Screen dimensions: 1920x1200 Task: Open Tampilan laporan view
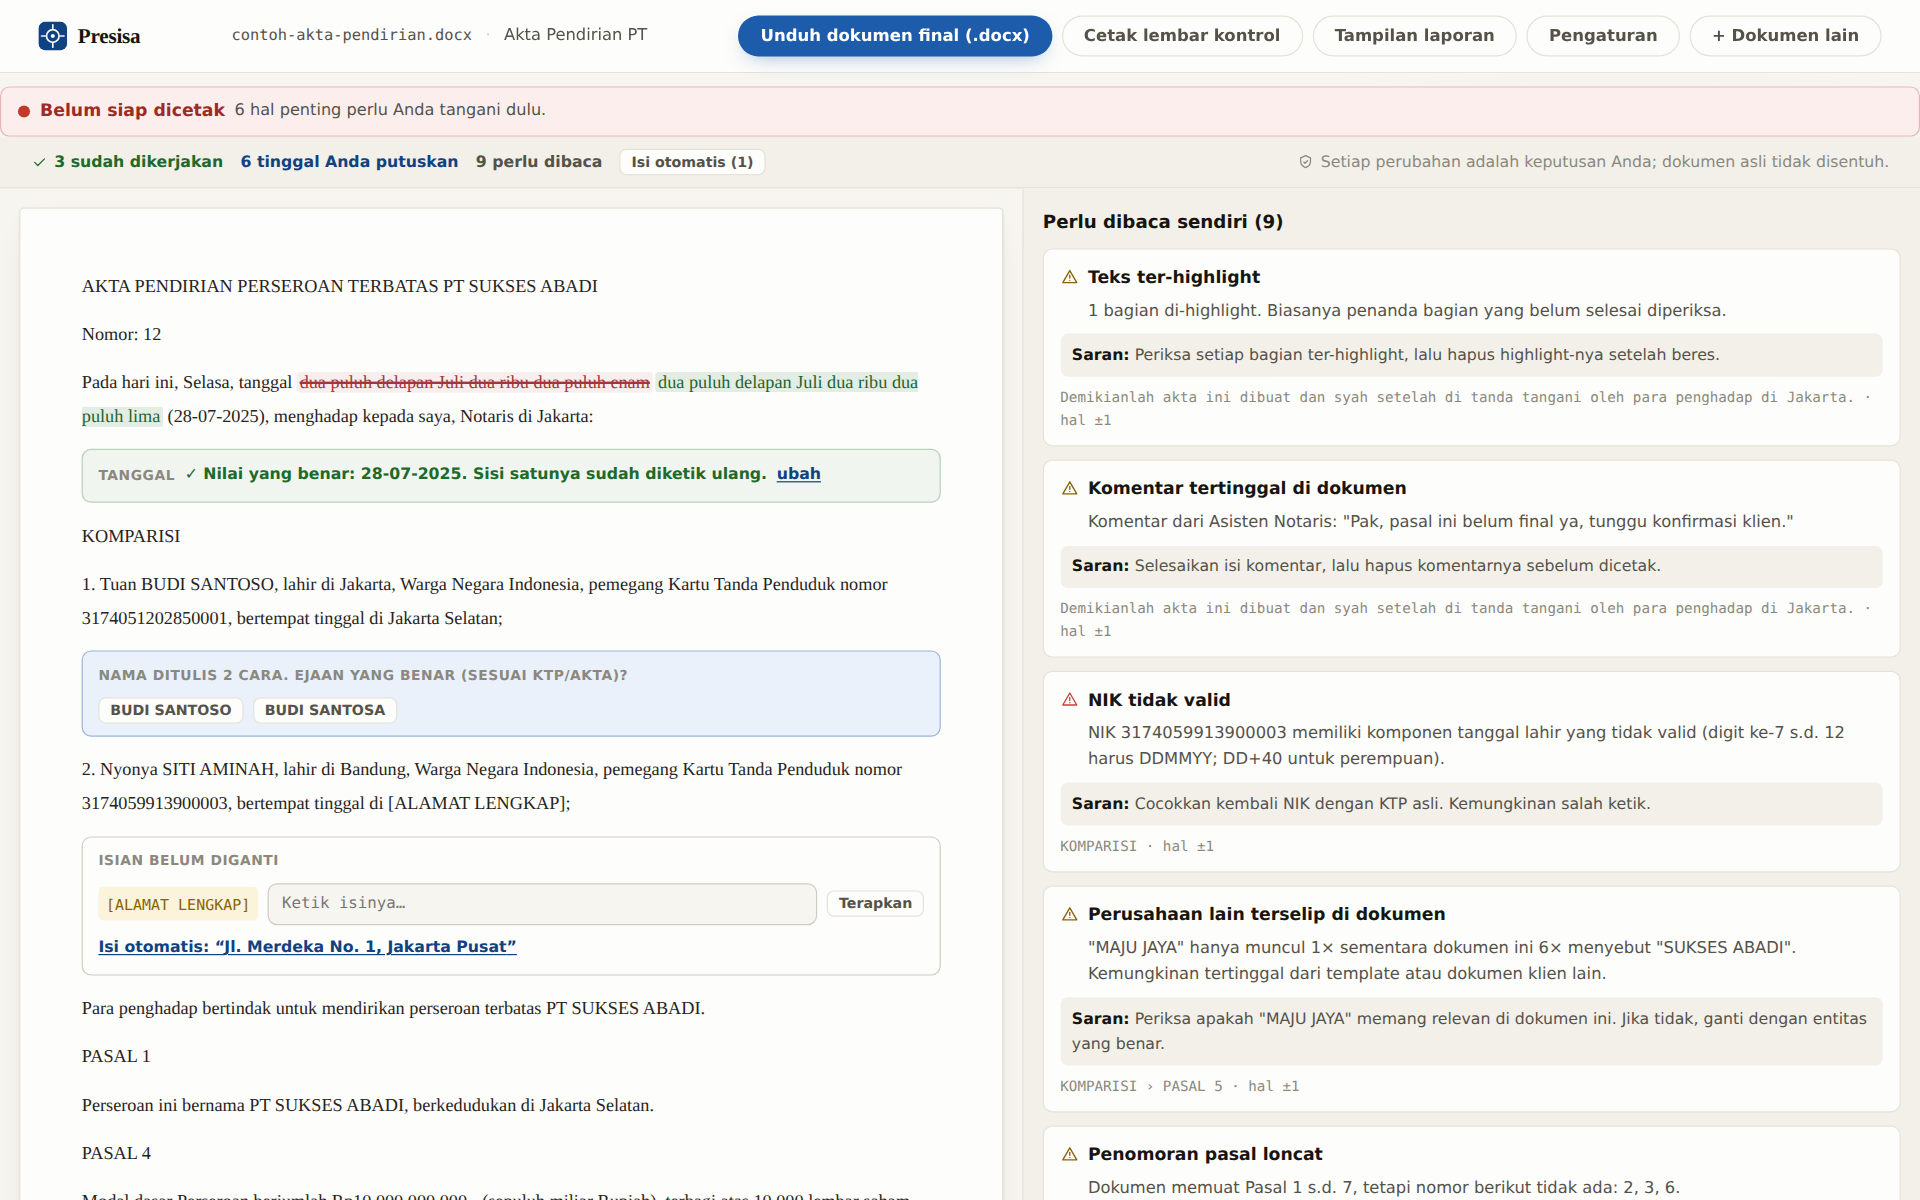click(1414, 36)
